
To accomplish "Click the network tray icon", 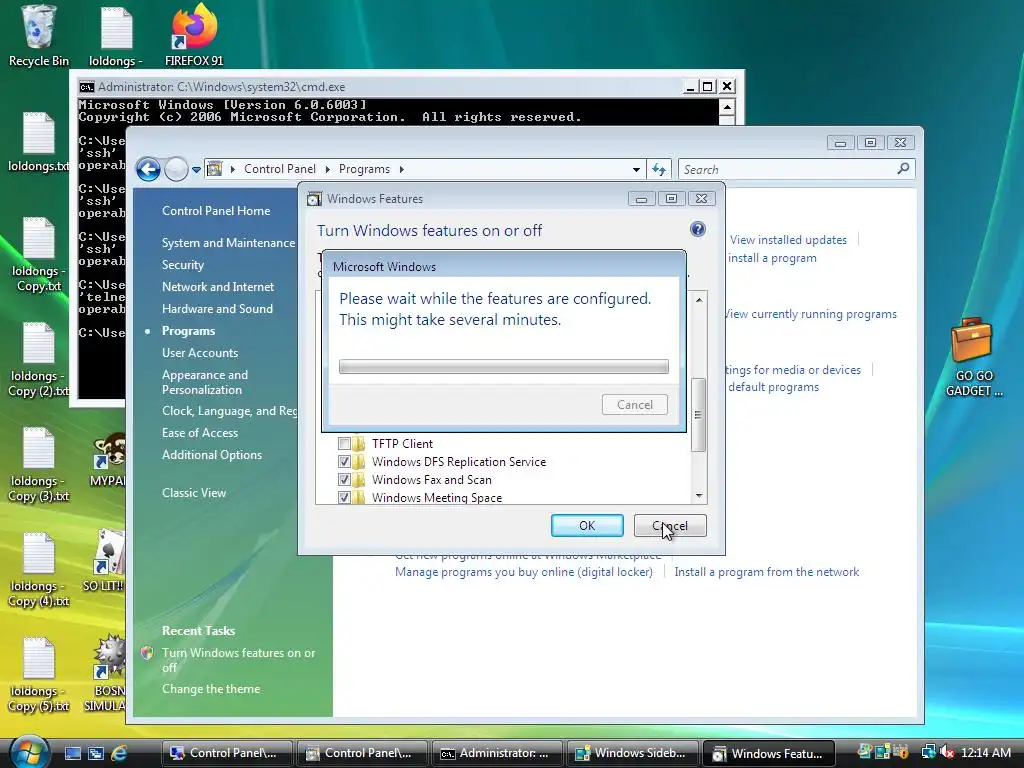I will pos(928,752).
